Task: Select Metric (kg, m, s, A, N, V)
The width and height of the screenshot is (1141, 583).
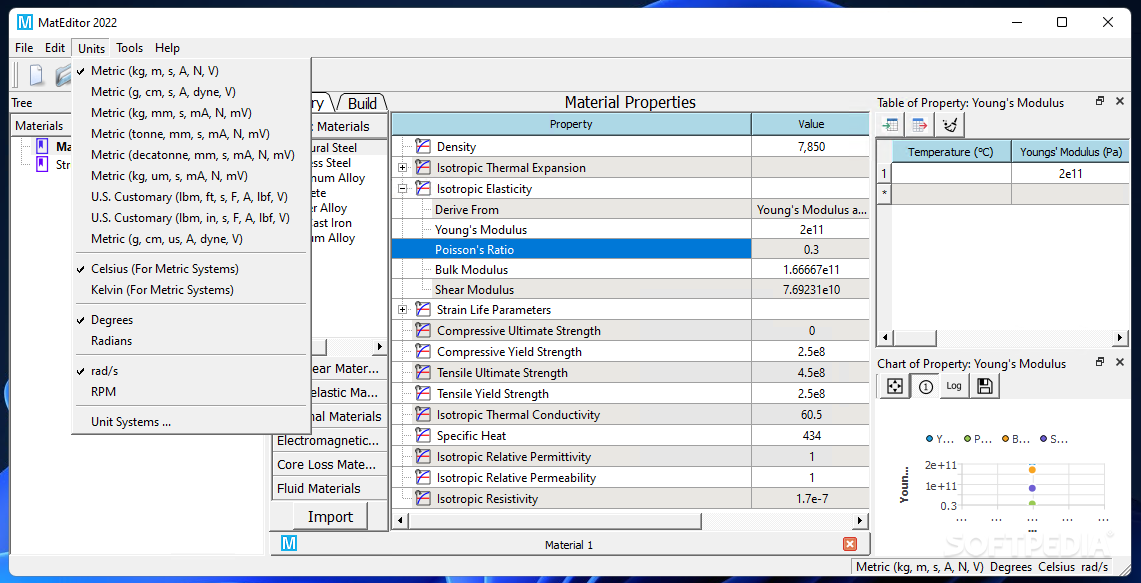Action: point(192,71)
